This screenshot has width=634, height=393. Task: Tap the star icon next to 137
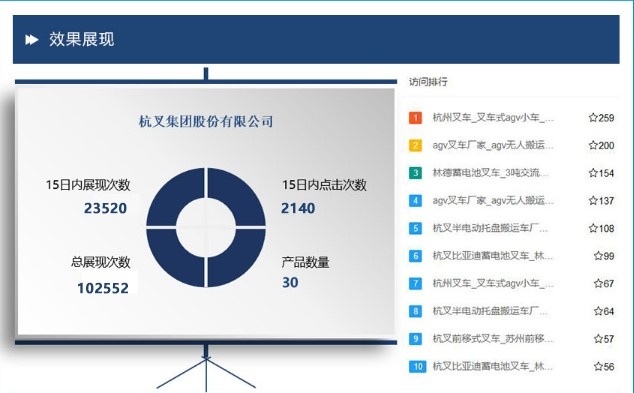(x=593, y=201)
